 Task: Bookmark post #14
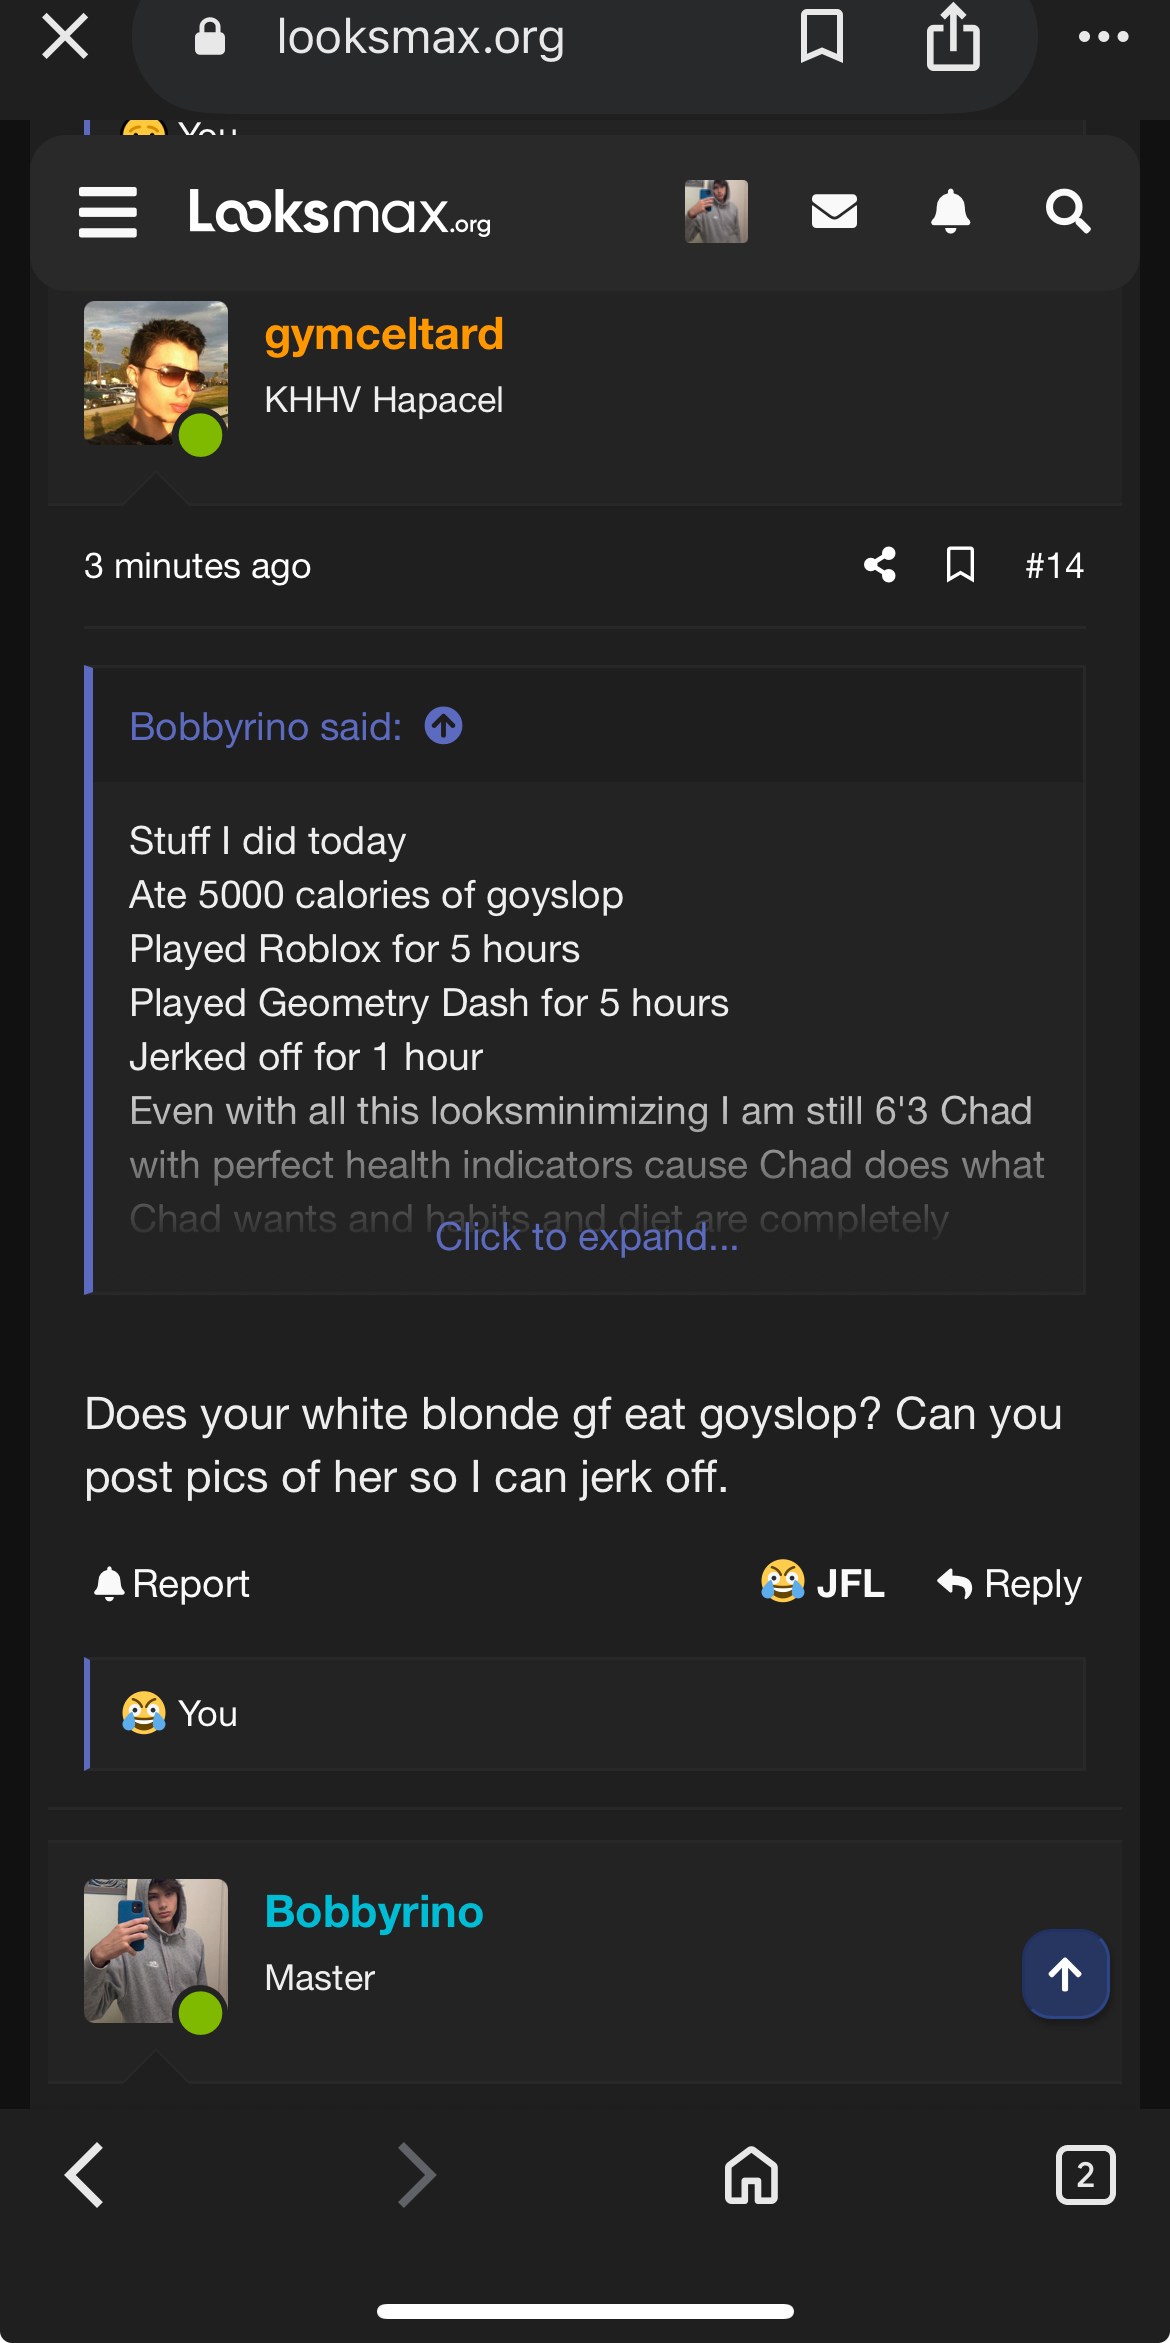point(960,565)
